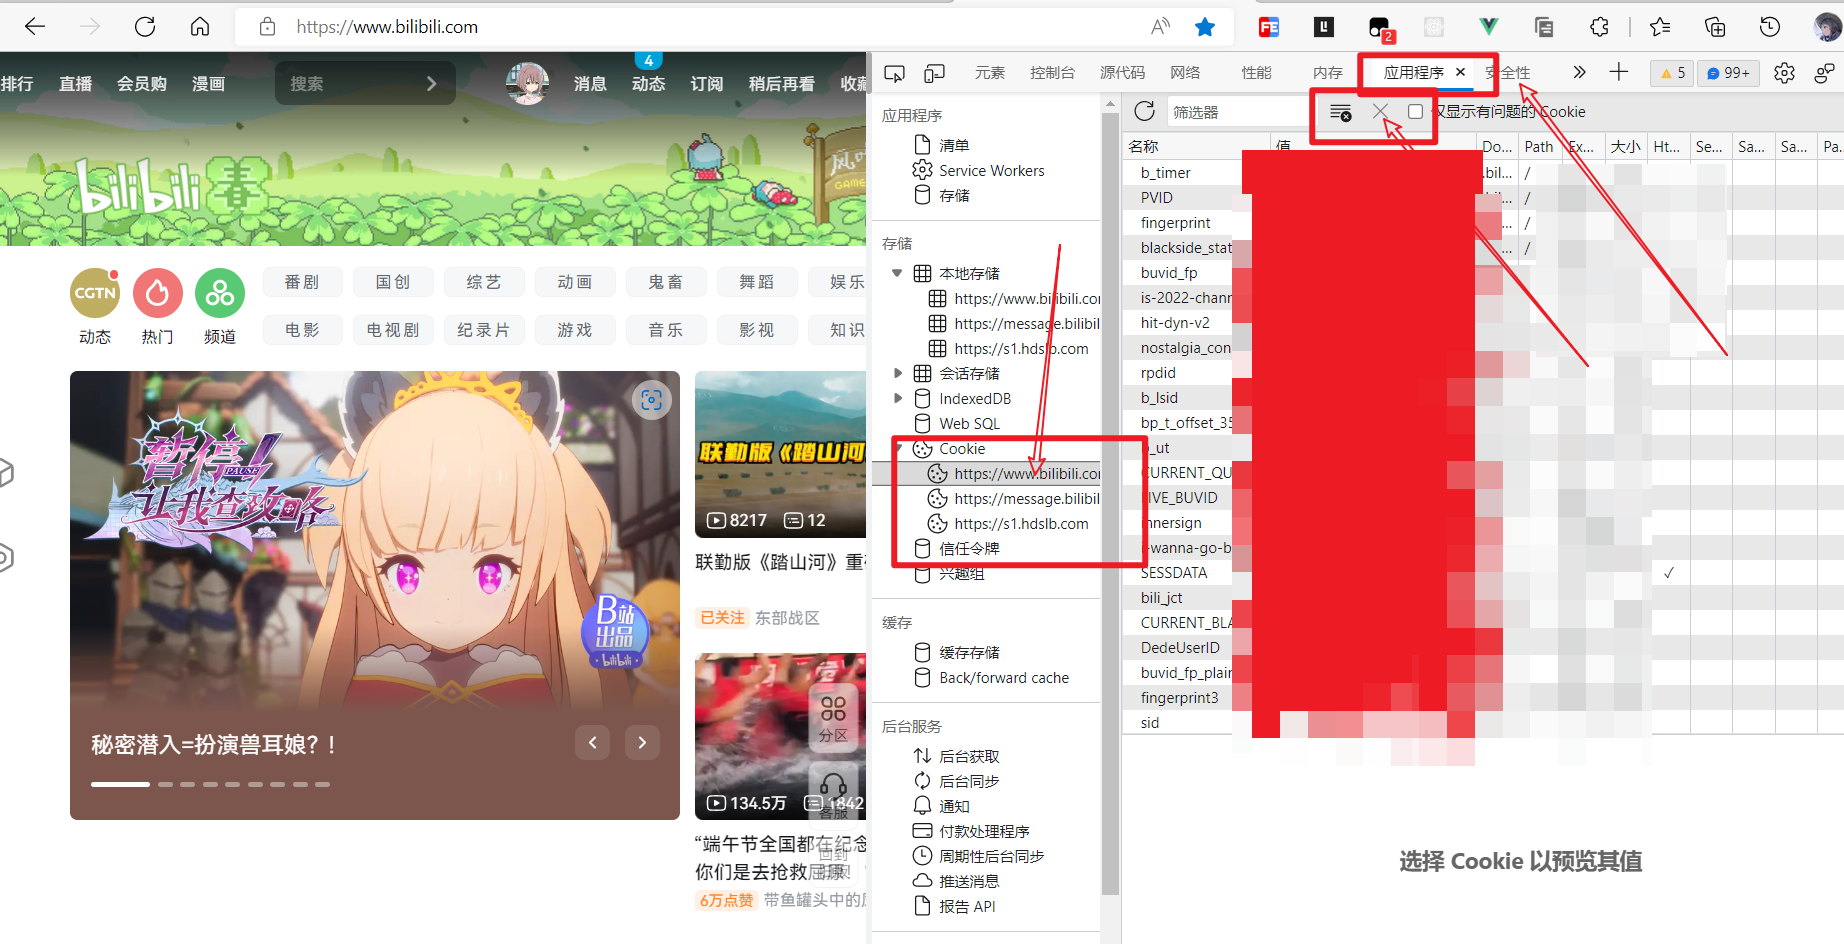Toggle the bookmark star in the address bar
The width and height of the screenshot is (1844, 944).
pyautogui.click(x=1205, y=27)
